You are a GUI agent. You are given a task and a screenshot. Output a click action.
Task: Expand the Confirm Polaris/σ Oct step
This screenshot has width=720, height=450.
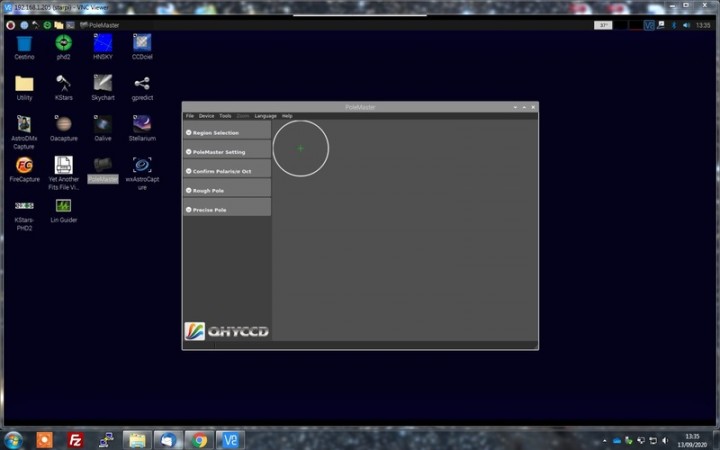coord(227,171)
